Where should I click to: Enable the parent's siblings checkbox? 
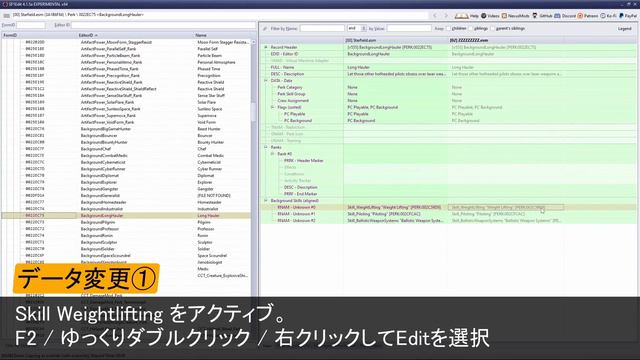pos(493,29)
